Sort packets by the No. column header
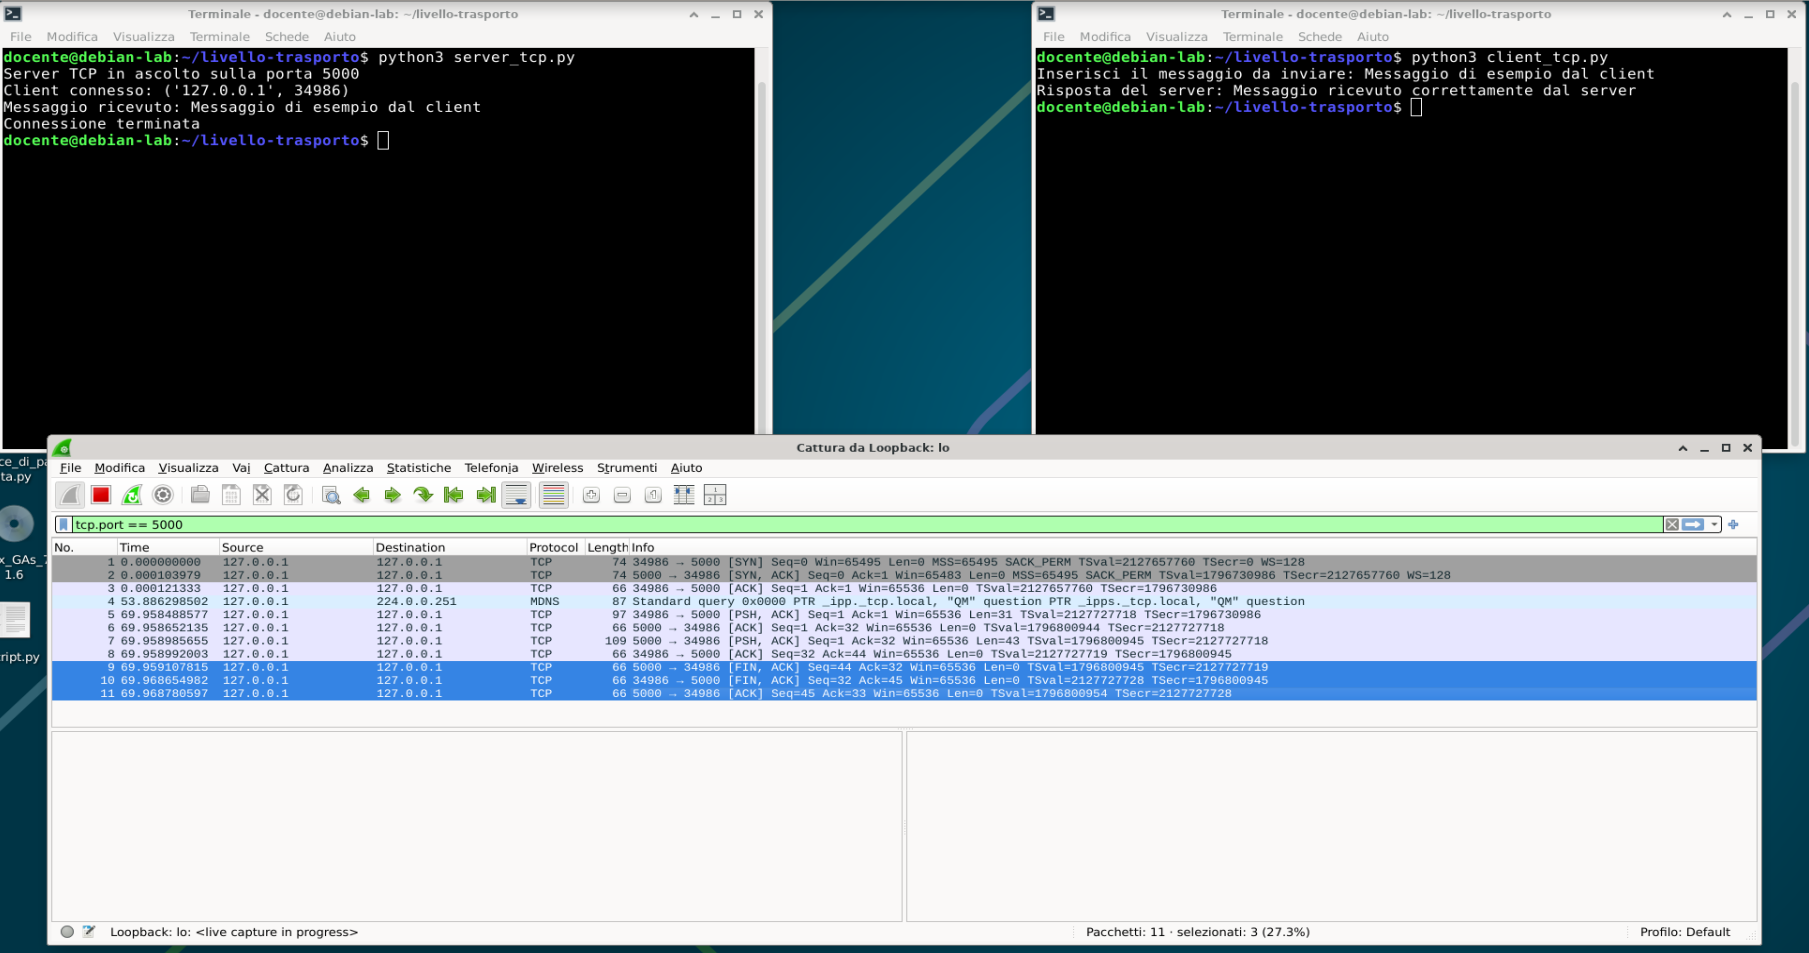The image size is (1809, 953). [x=84, y=547]
